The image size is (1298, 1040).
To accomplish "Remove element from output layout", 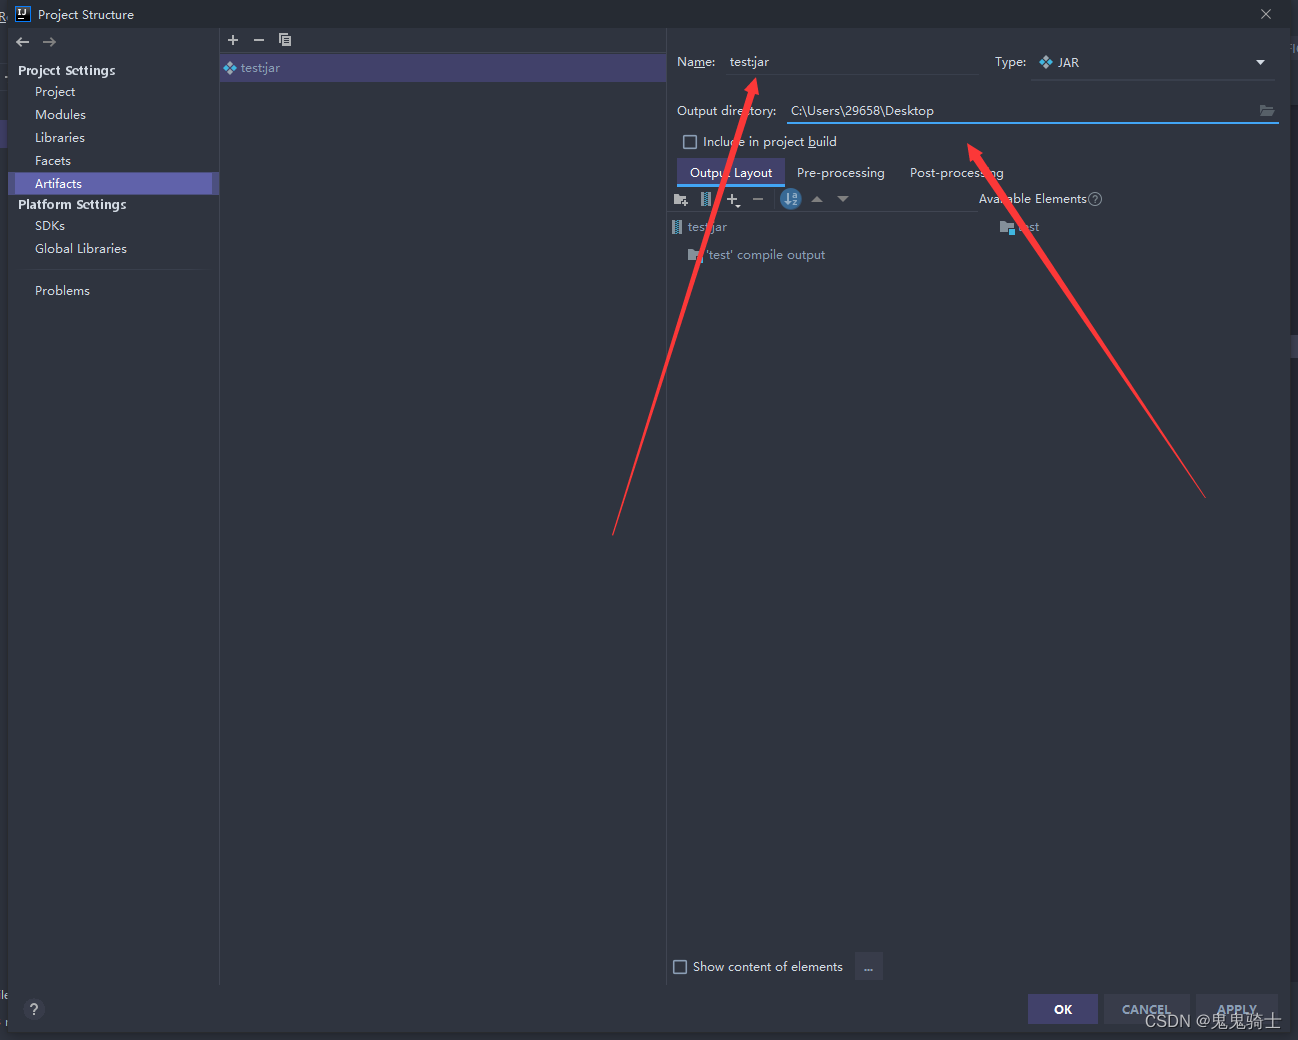I will [x=758, y=199].
